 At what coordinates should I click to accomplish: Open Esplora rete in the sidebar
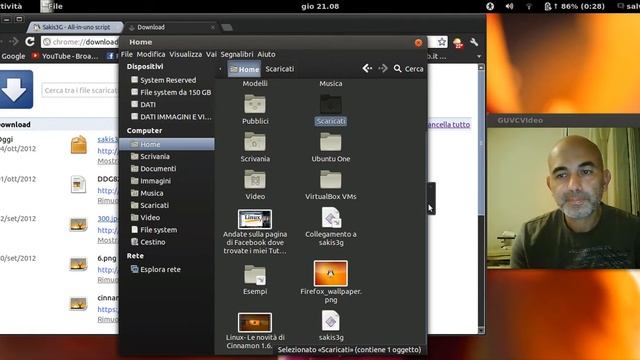pyautogui.click(x=167, y=269)
